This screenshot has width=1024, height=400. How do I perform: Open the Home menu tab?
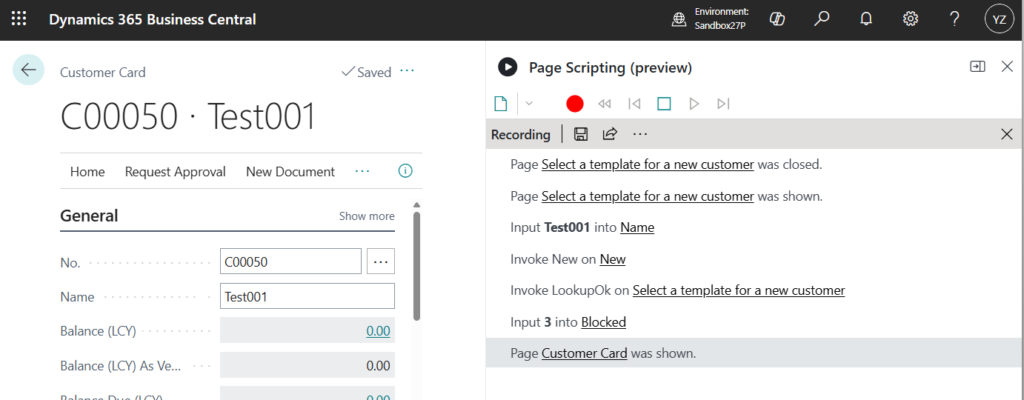pyautogui.click(x=87, y=171)
